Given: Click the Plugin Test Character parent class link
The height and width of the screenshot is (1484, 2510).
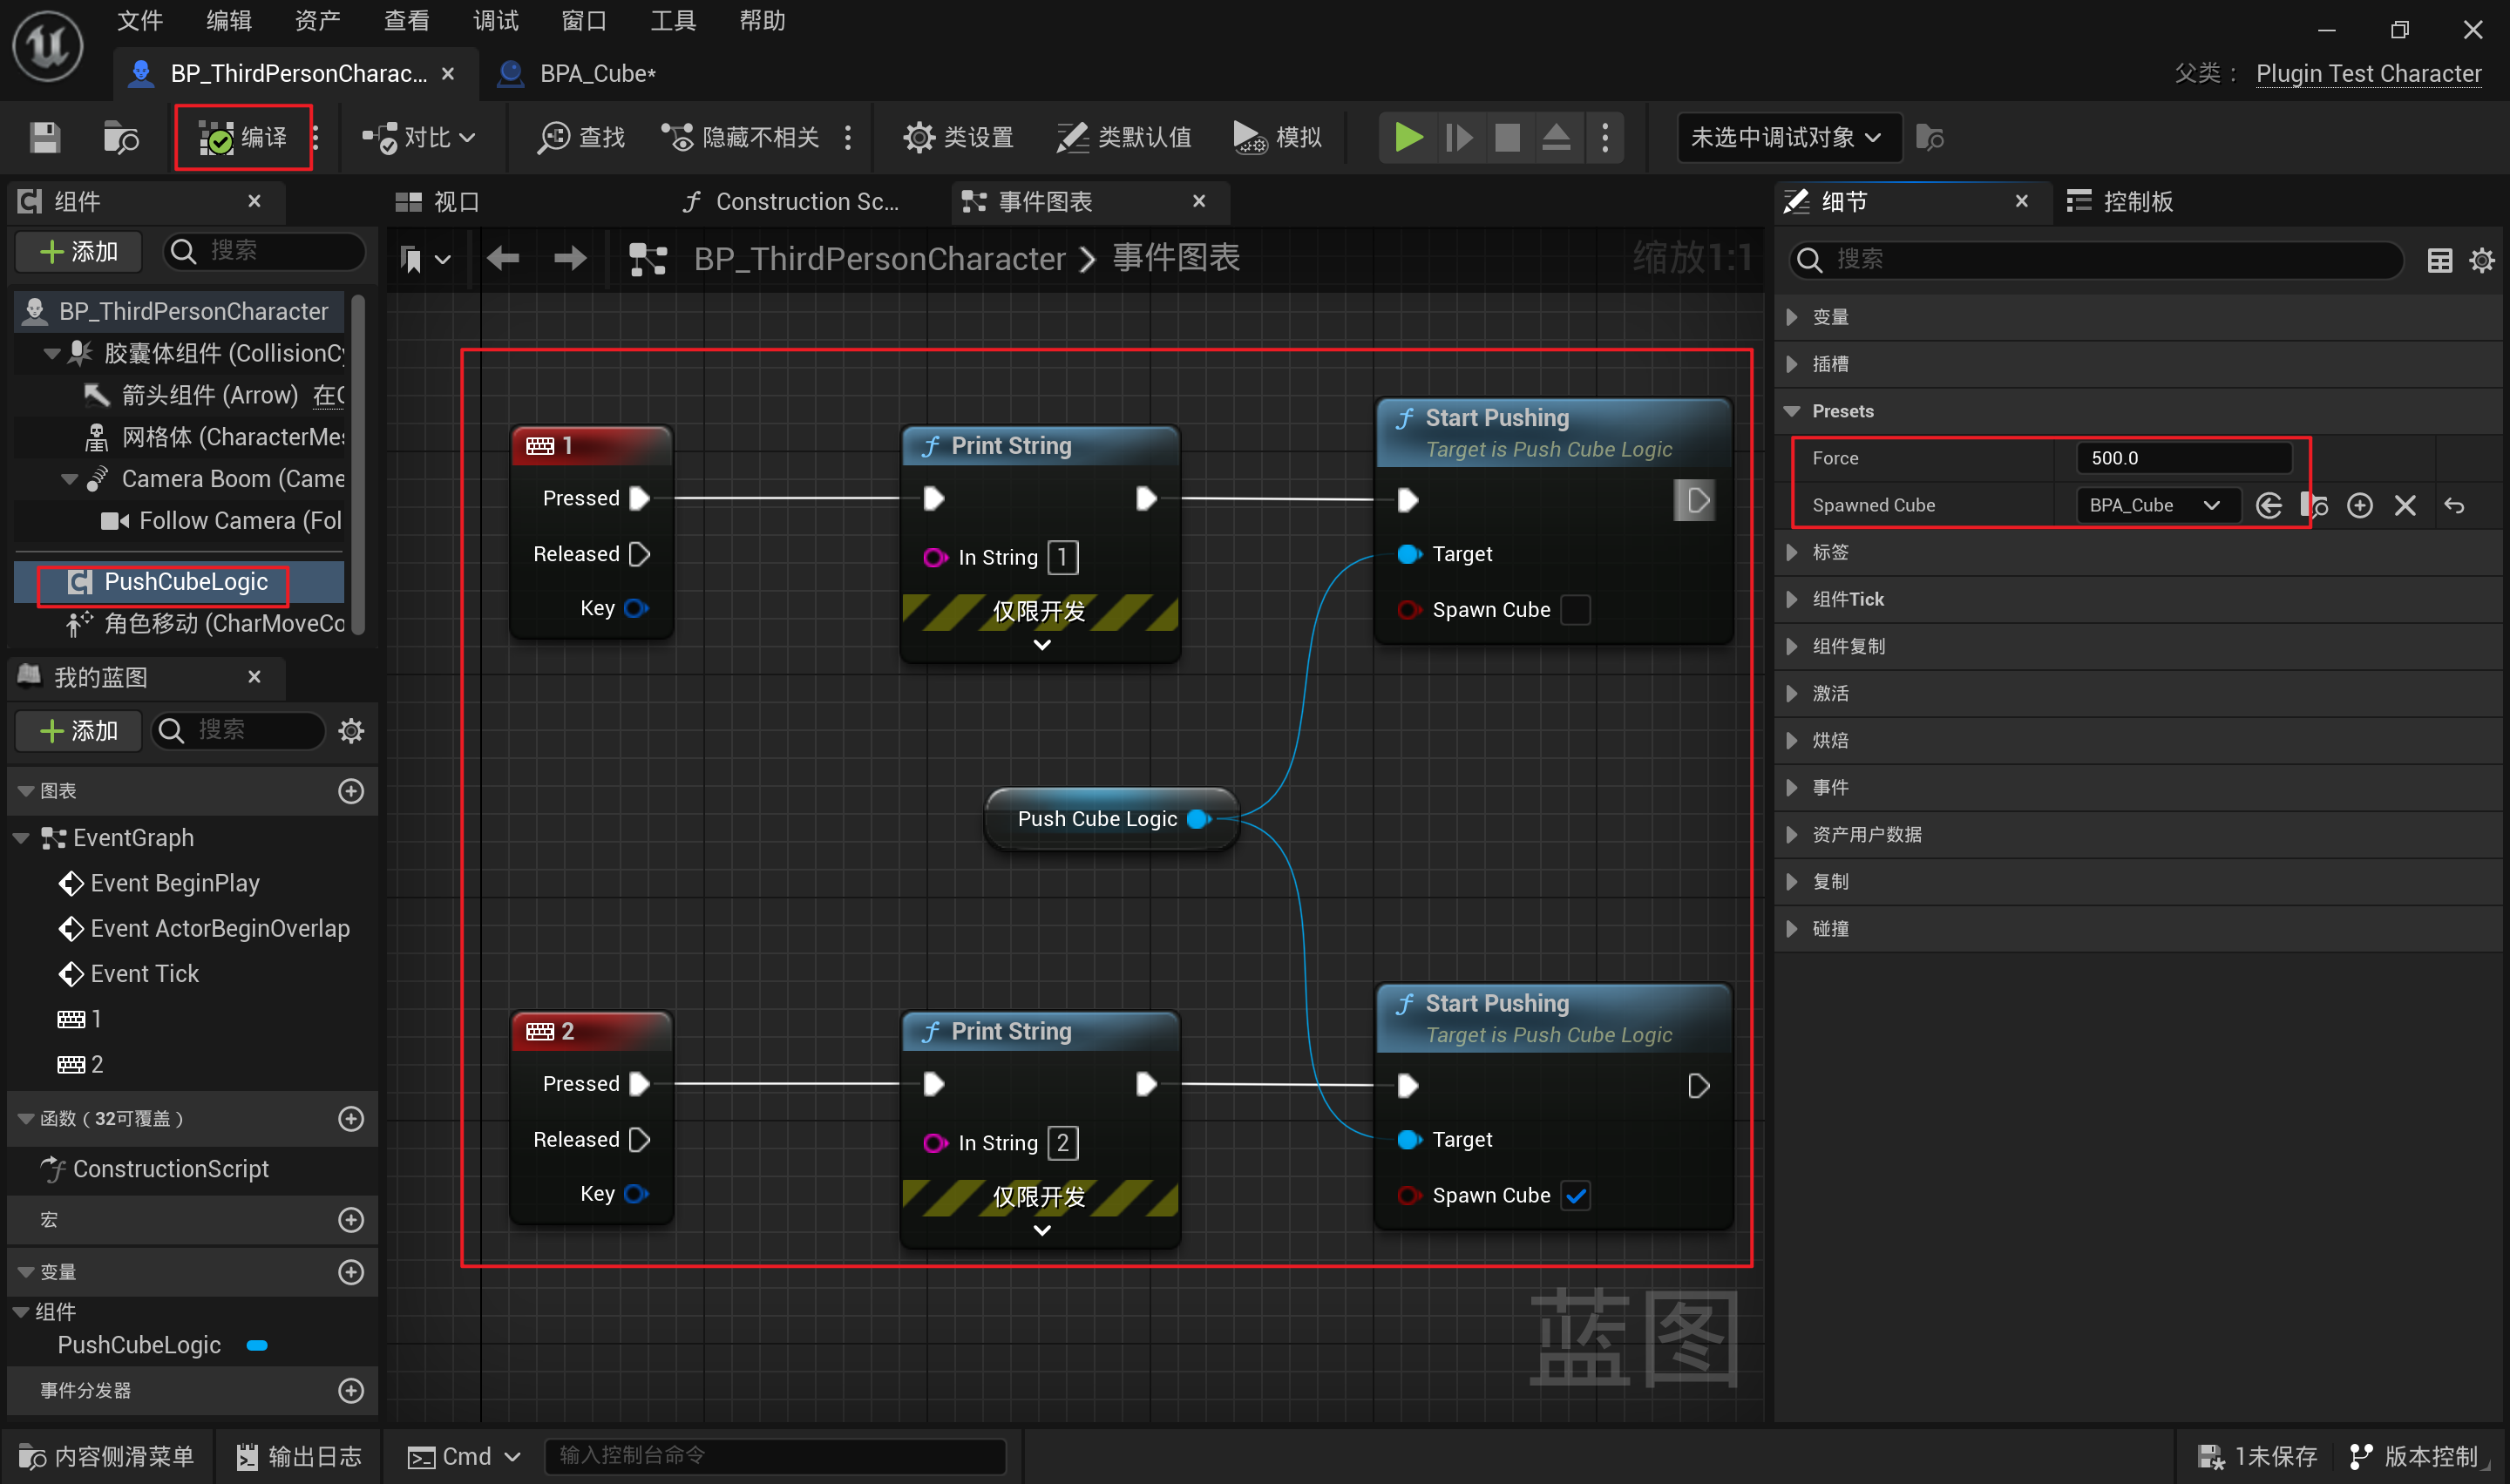Looking at the screenshot, I should click(x=2367, y=74).
